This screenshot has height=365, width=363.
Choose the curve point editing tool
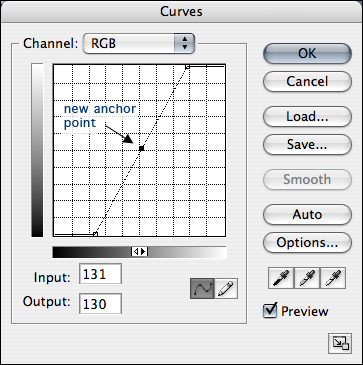202,288
